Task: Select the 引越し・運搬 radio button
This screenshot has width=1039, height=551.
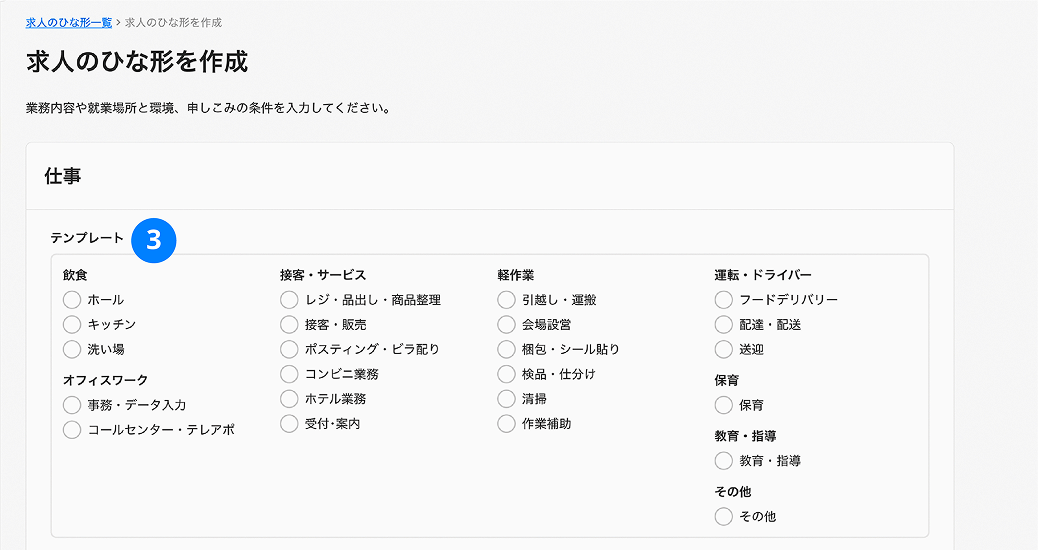Action: point(506,300)
